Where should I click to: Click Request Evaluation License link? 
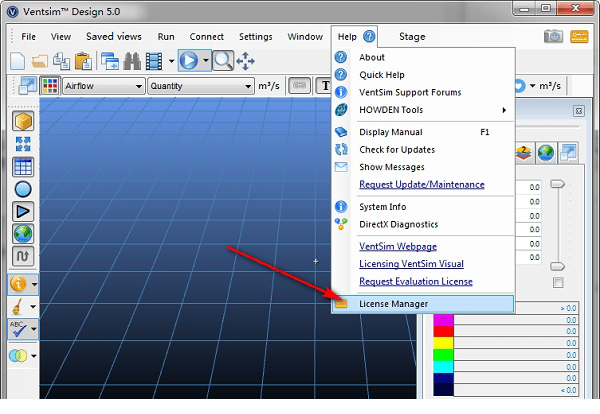click(416, 282)
